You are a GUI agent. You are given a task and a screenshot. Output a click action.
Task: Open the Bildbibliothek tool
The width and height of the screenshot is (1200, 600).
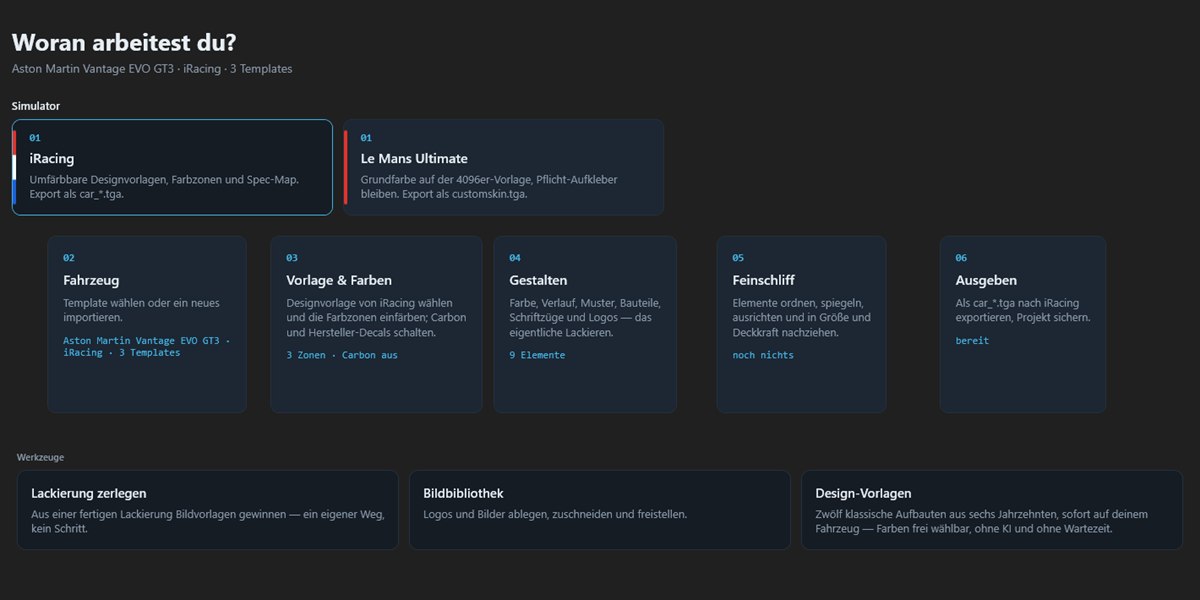click(x=600, y=510)
